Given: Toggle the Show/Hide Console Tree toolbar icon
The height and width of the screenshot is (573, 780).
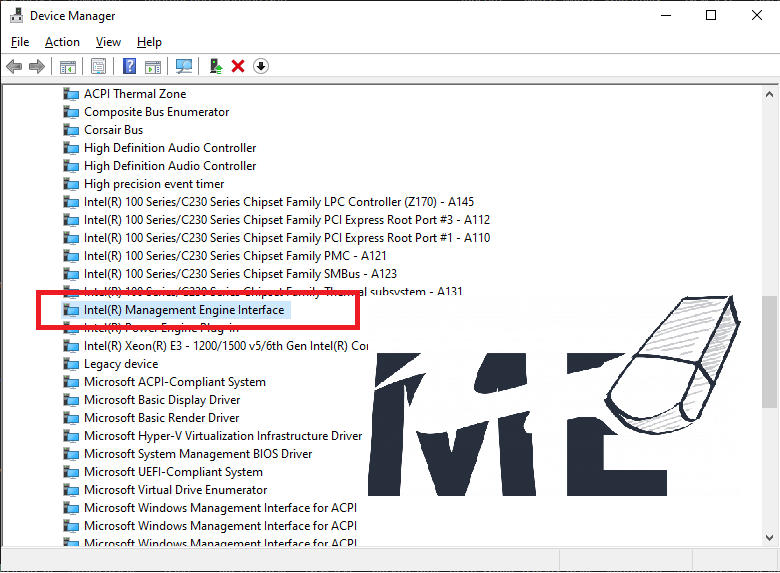Looking at the screenshot, I should click(68, 66).
